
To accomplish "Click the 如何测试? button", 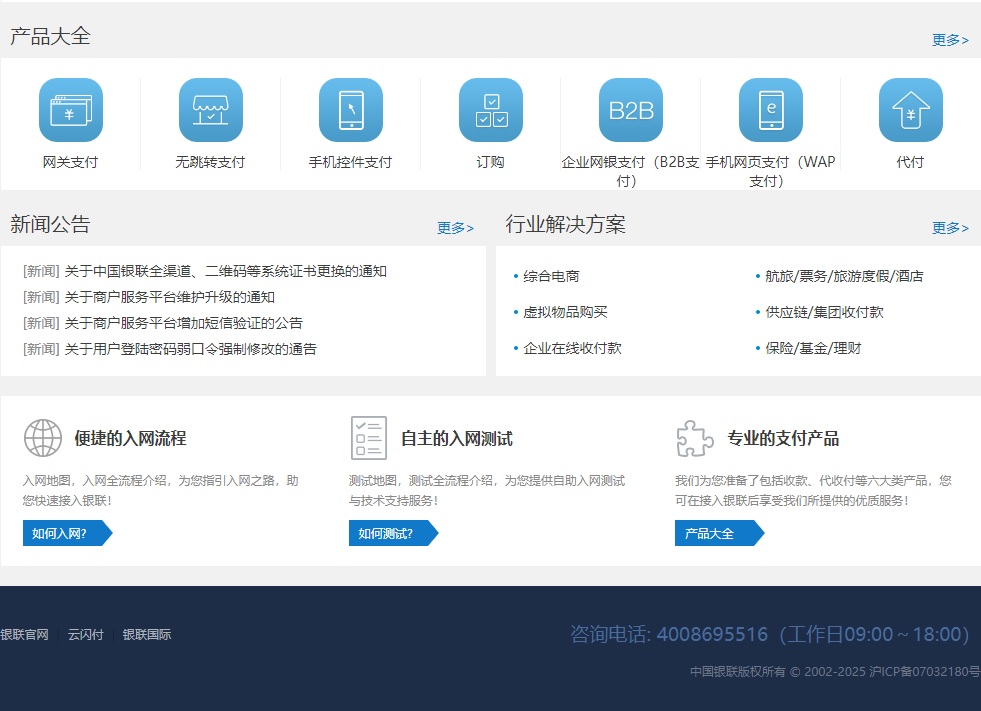I will (x=394, y=533).
